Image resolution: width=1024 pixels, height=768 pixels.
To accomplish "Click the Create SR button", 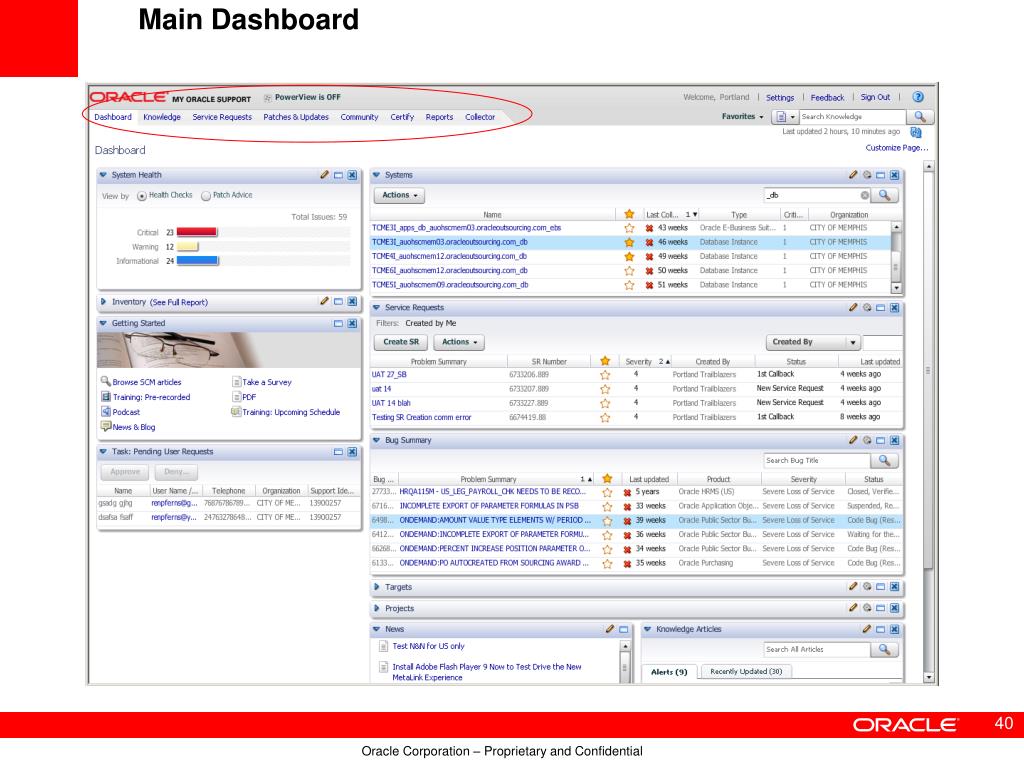I will [401, 342].
